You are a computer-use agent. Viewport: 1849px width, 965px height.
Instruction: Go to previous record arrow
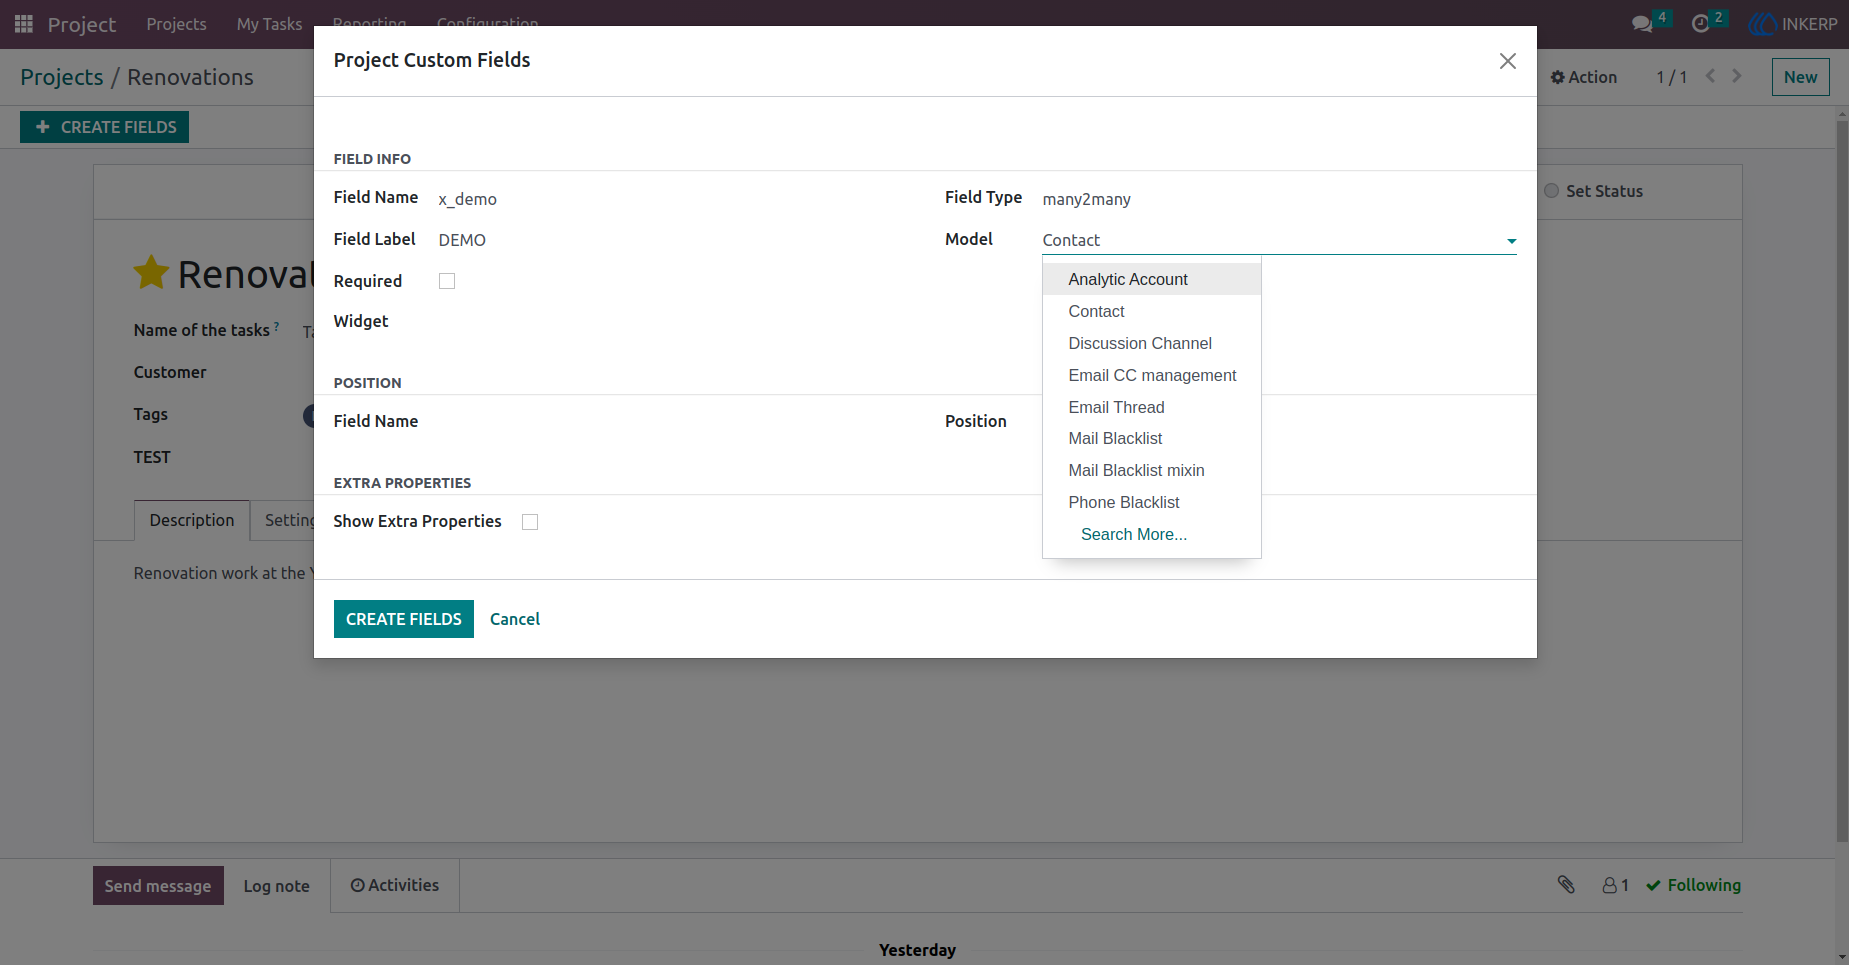(x=1711, y=76)
